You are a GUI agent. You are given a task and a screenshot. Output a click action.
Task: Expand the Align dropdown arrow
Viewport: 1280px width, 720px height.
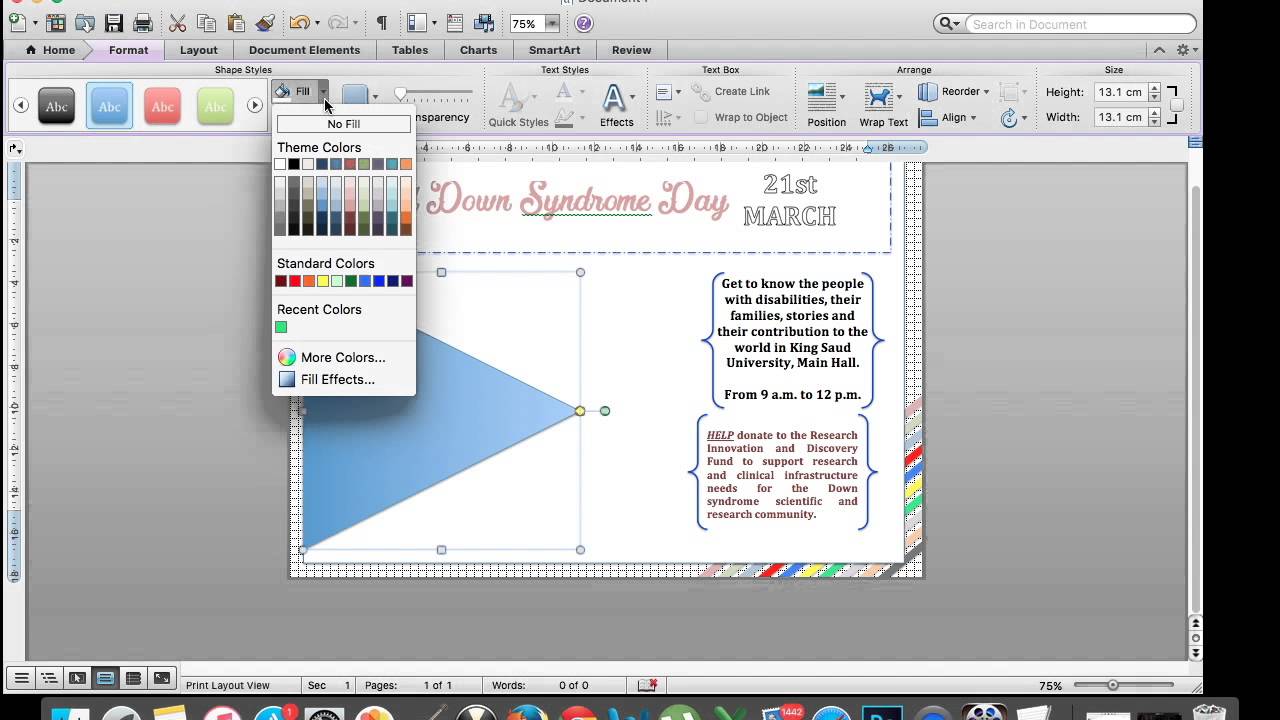coord(973,118)
